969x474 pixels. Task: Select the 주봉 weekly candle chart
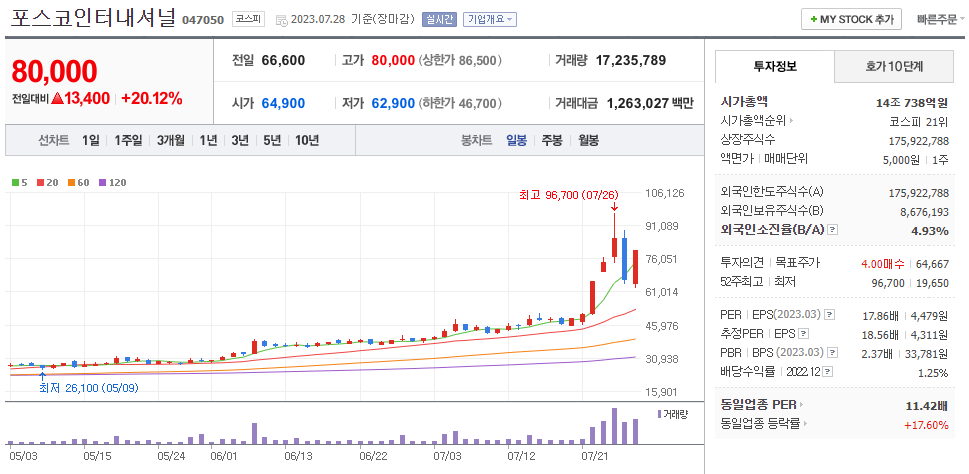coord(552,140)
